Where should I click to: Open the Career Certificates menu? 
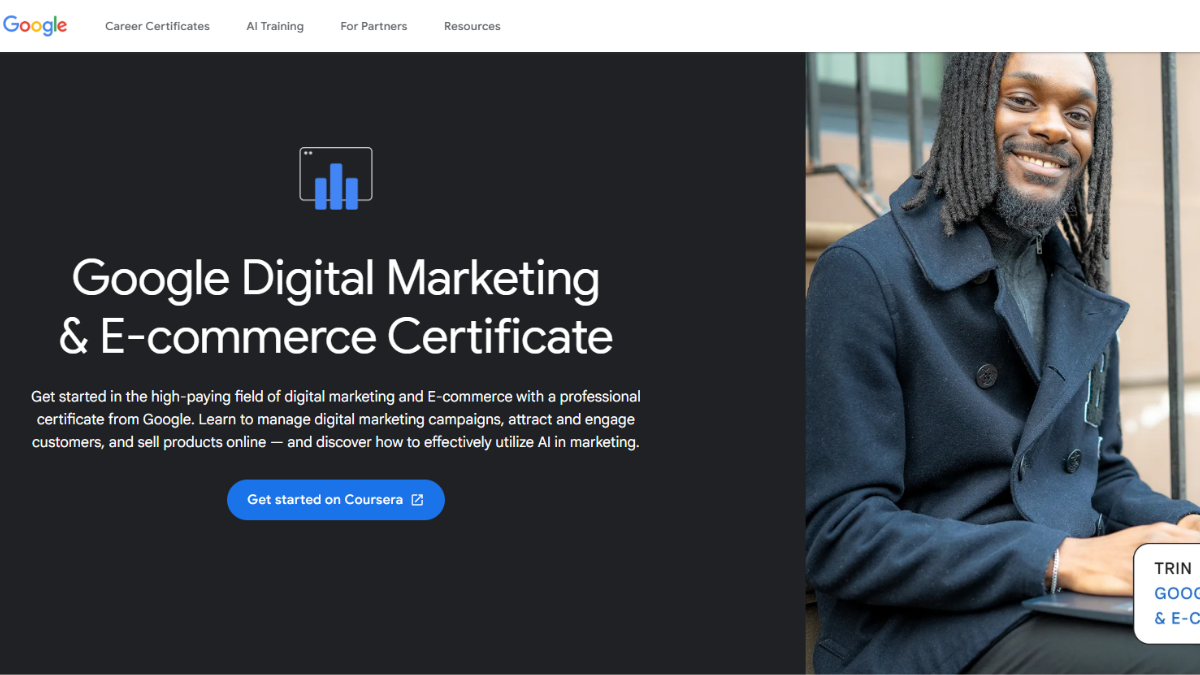pyautogui.click(x=157, y=26)
